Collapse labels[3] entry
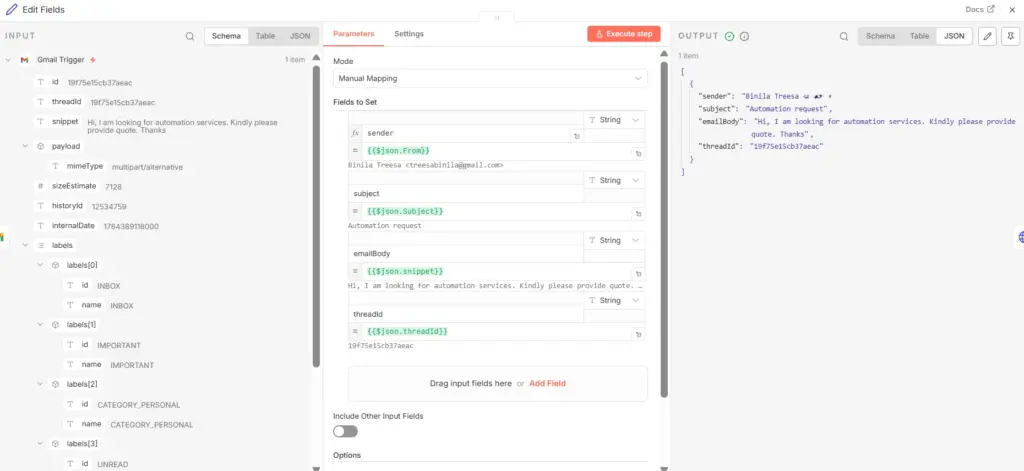 click(40, 444)
